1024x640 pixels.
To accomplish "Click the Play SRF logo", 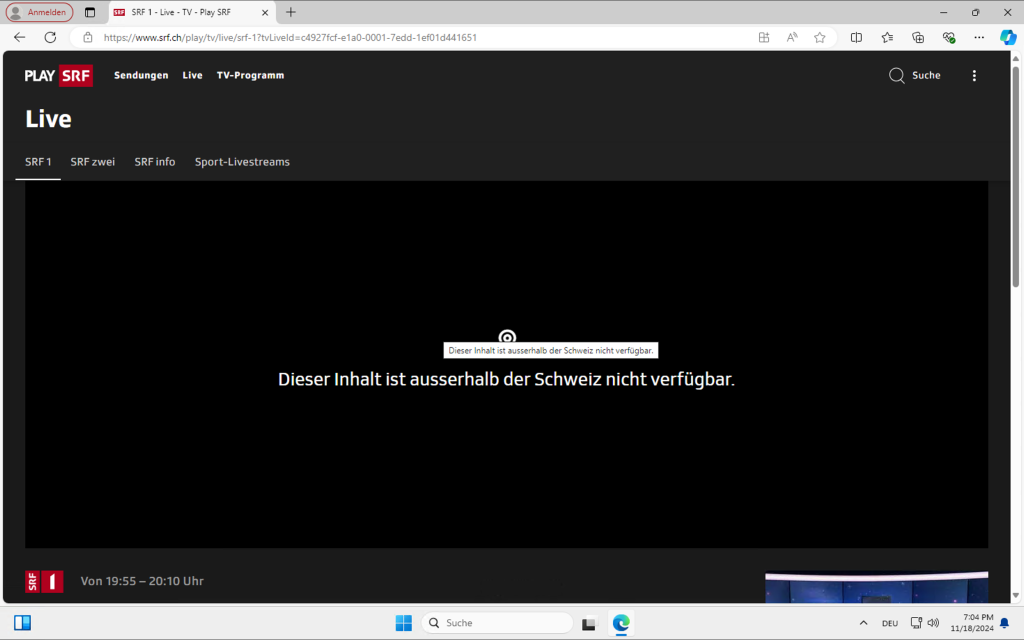I will click(x=59, y=75).
